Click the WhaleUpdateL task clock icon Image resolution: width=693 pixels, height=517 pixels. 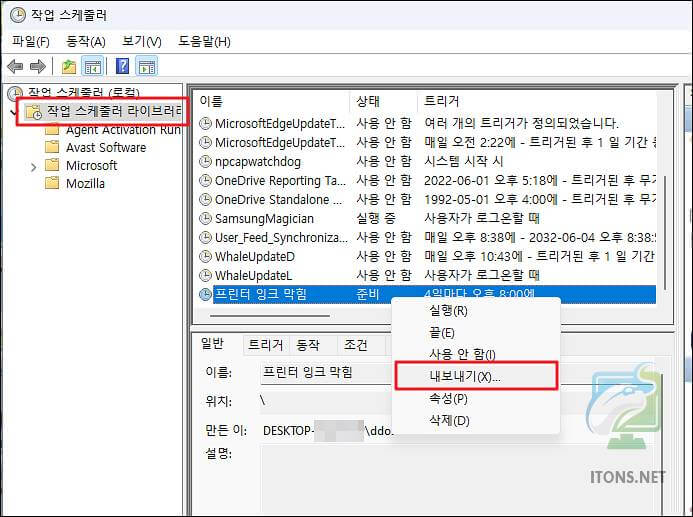[x=205, y=275]
